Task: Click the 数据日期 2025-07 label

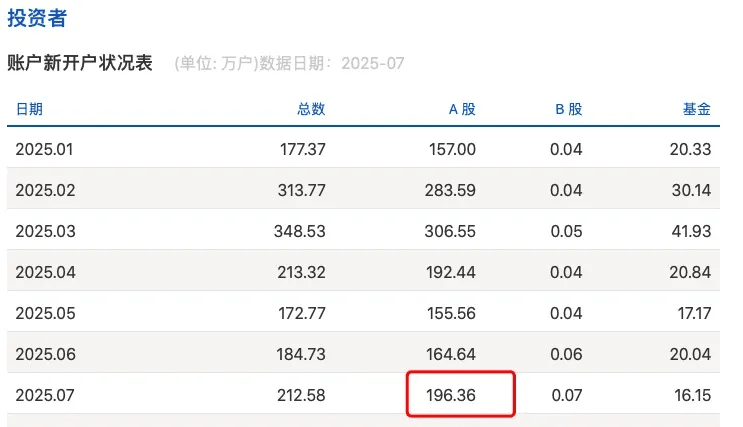Action: click(331, 64)
